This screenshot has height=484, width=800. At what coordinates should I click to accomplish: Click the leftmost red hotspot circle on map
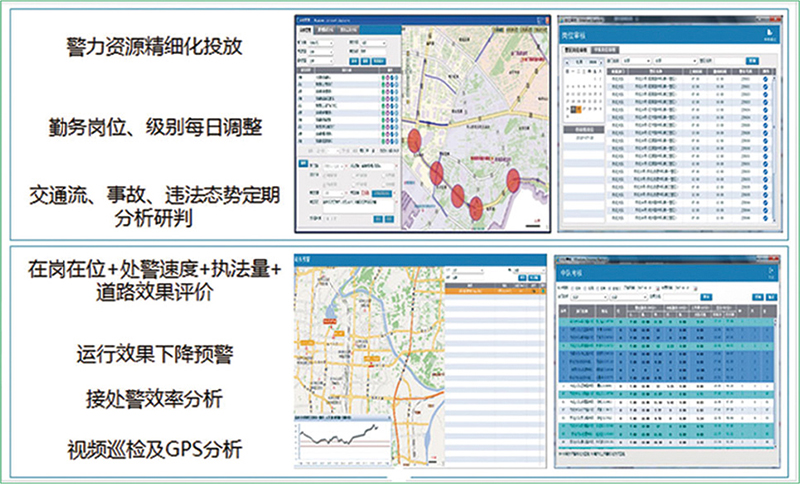pyautogui.click(x=414, y=142)
